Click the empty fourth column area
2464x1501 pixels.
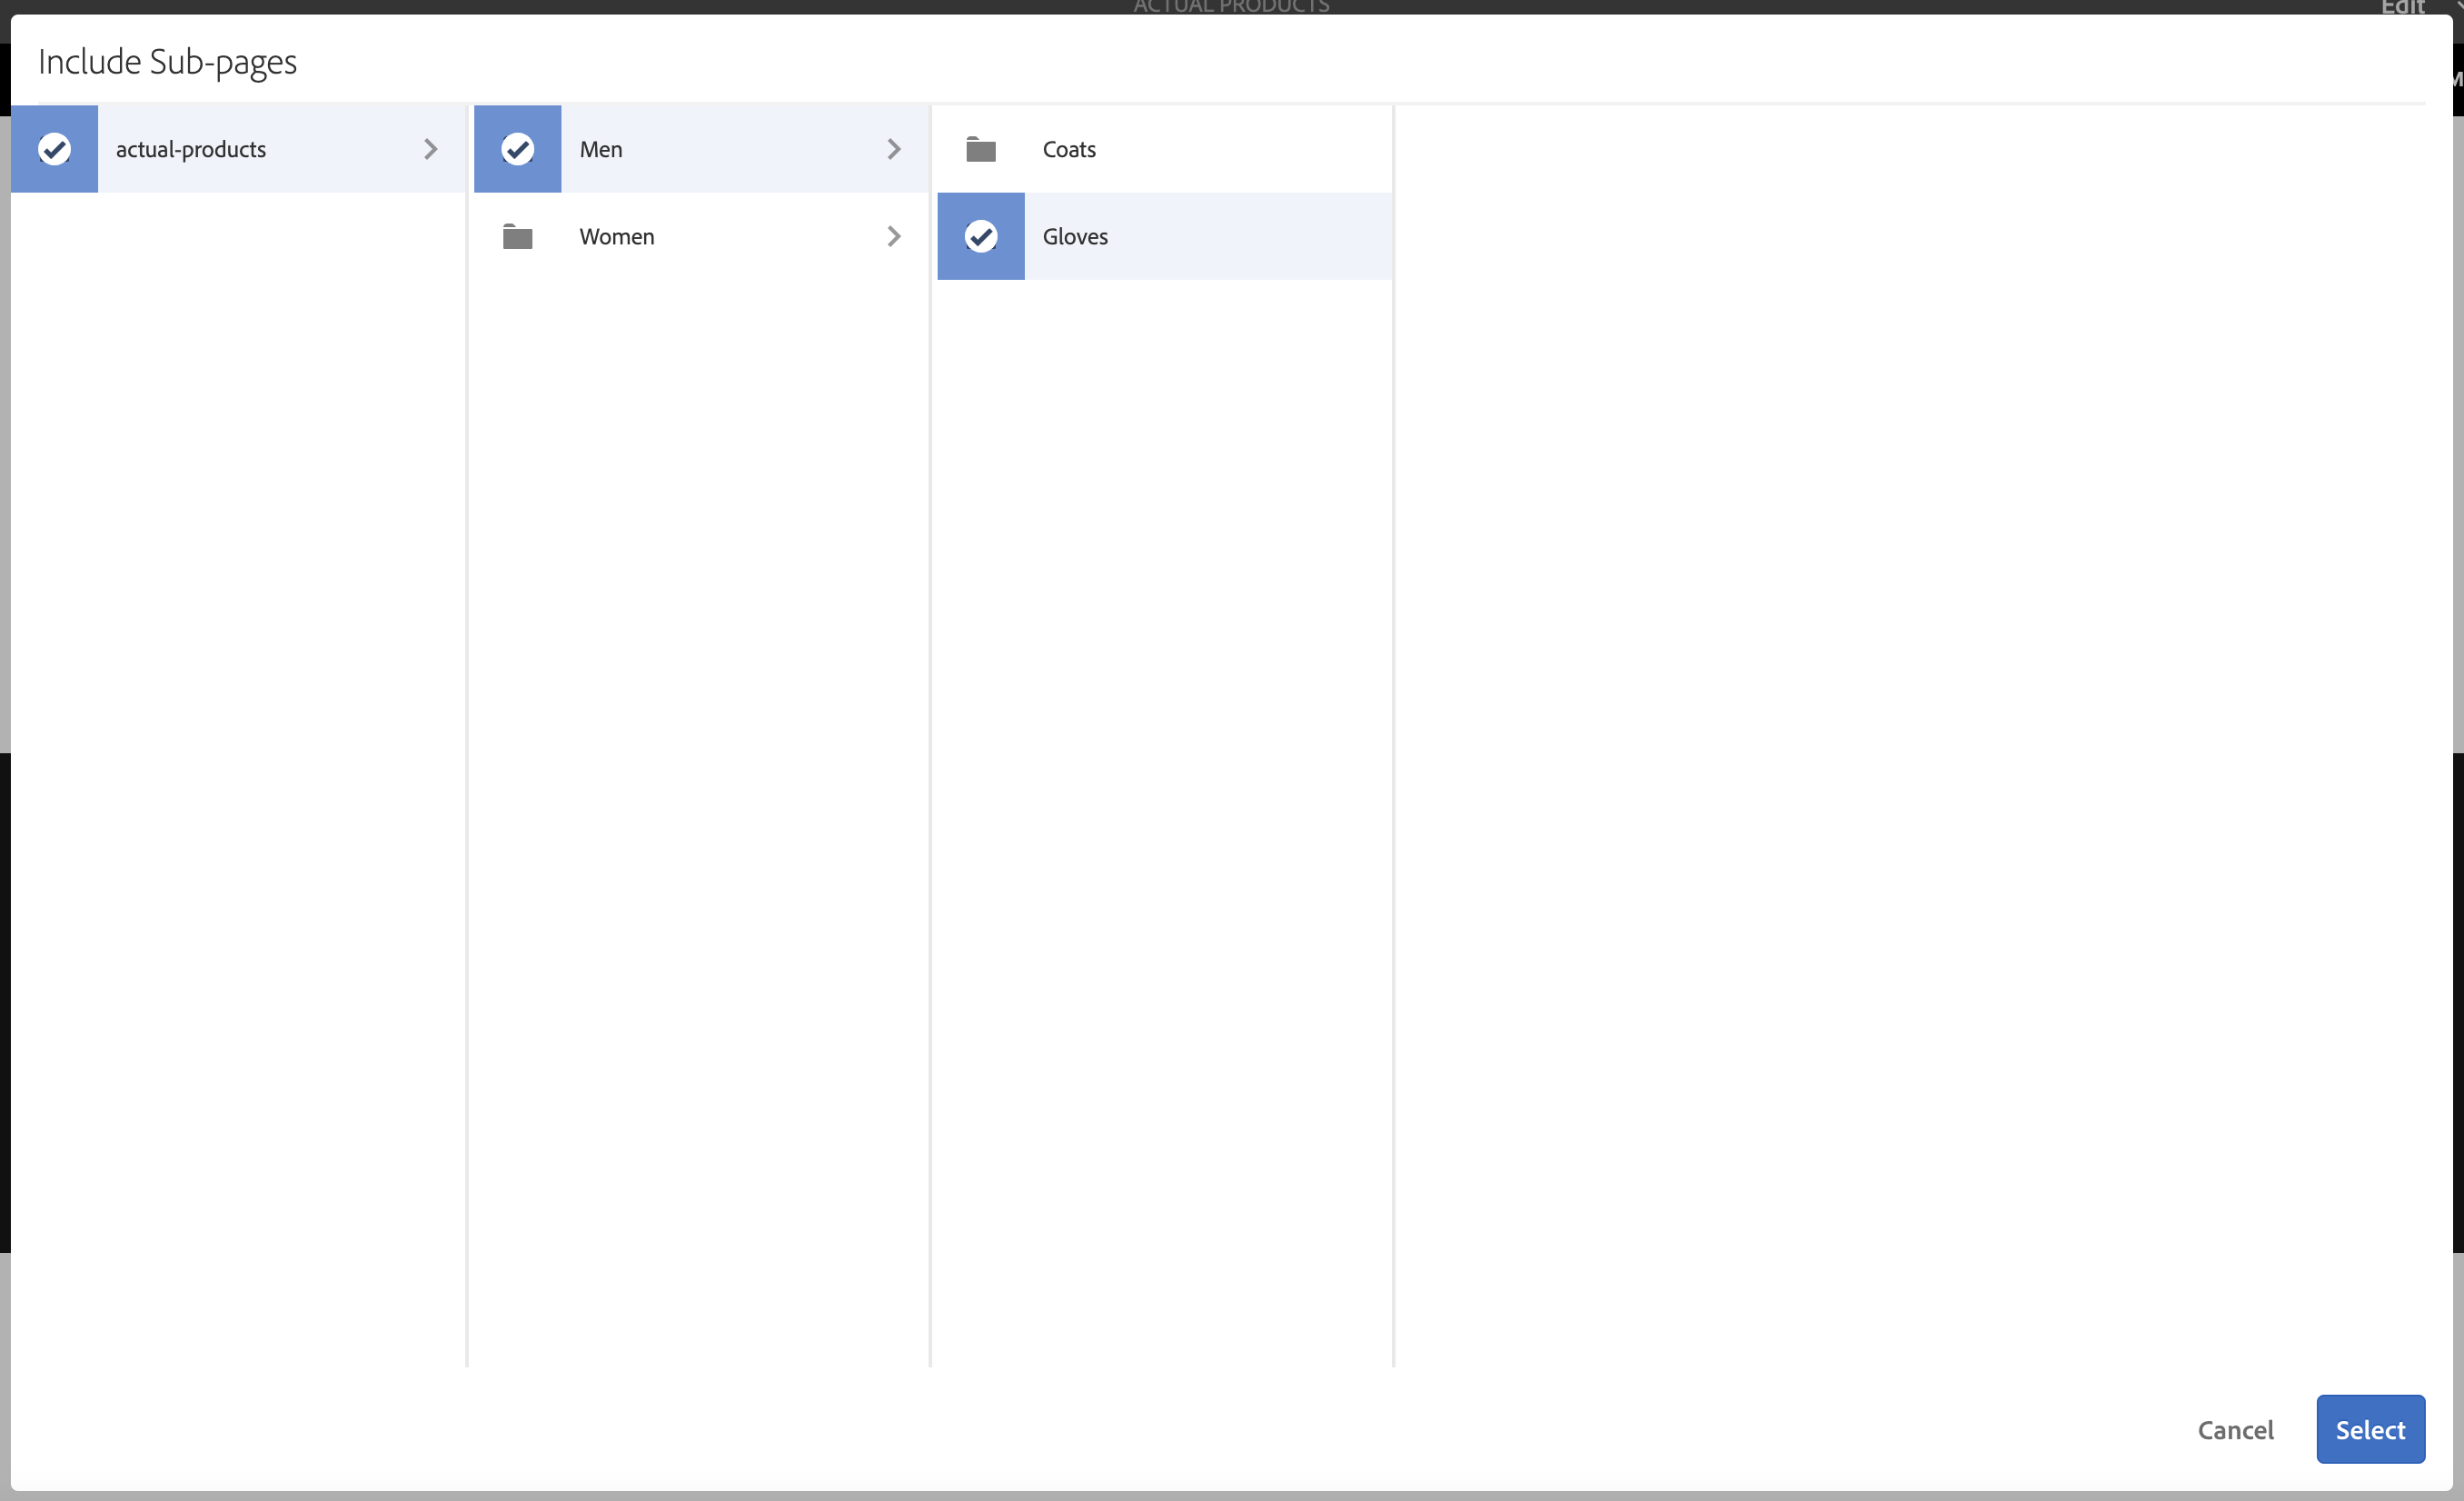tap(1900, 700)
